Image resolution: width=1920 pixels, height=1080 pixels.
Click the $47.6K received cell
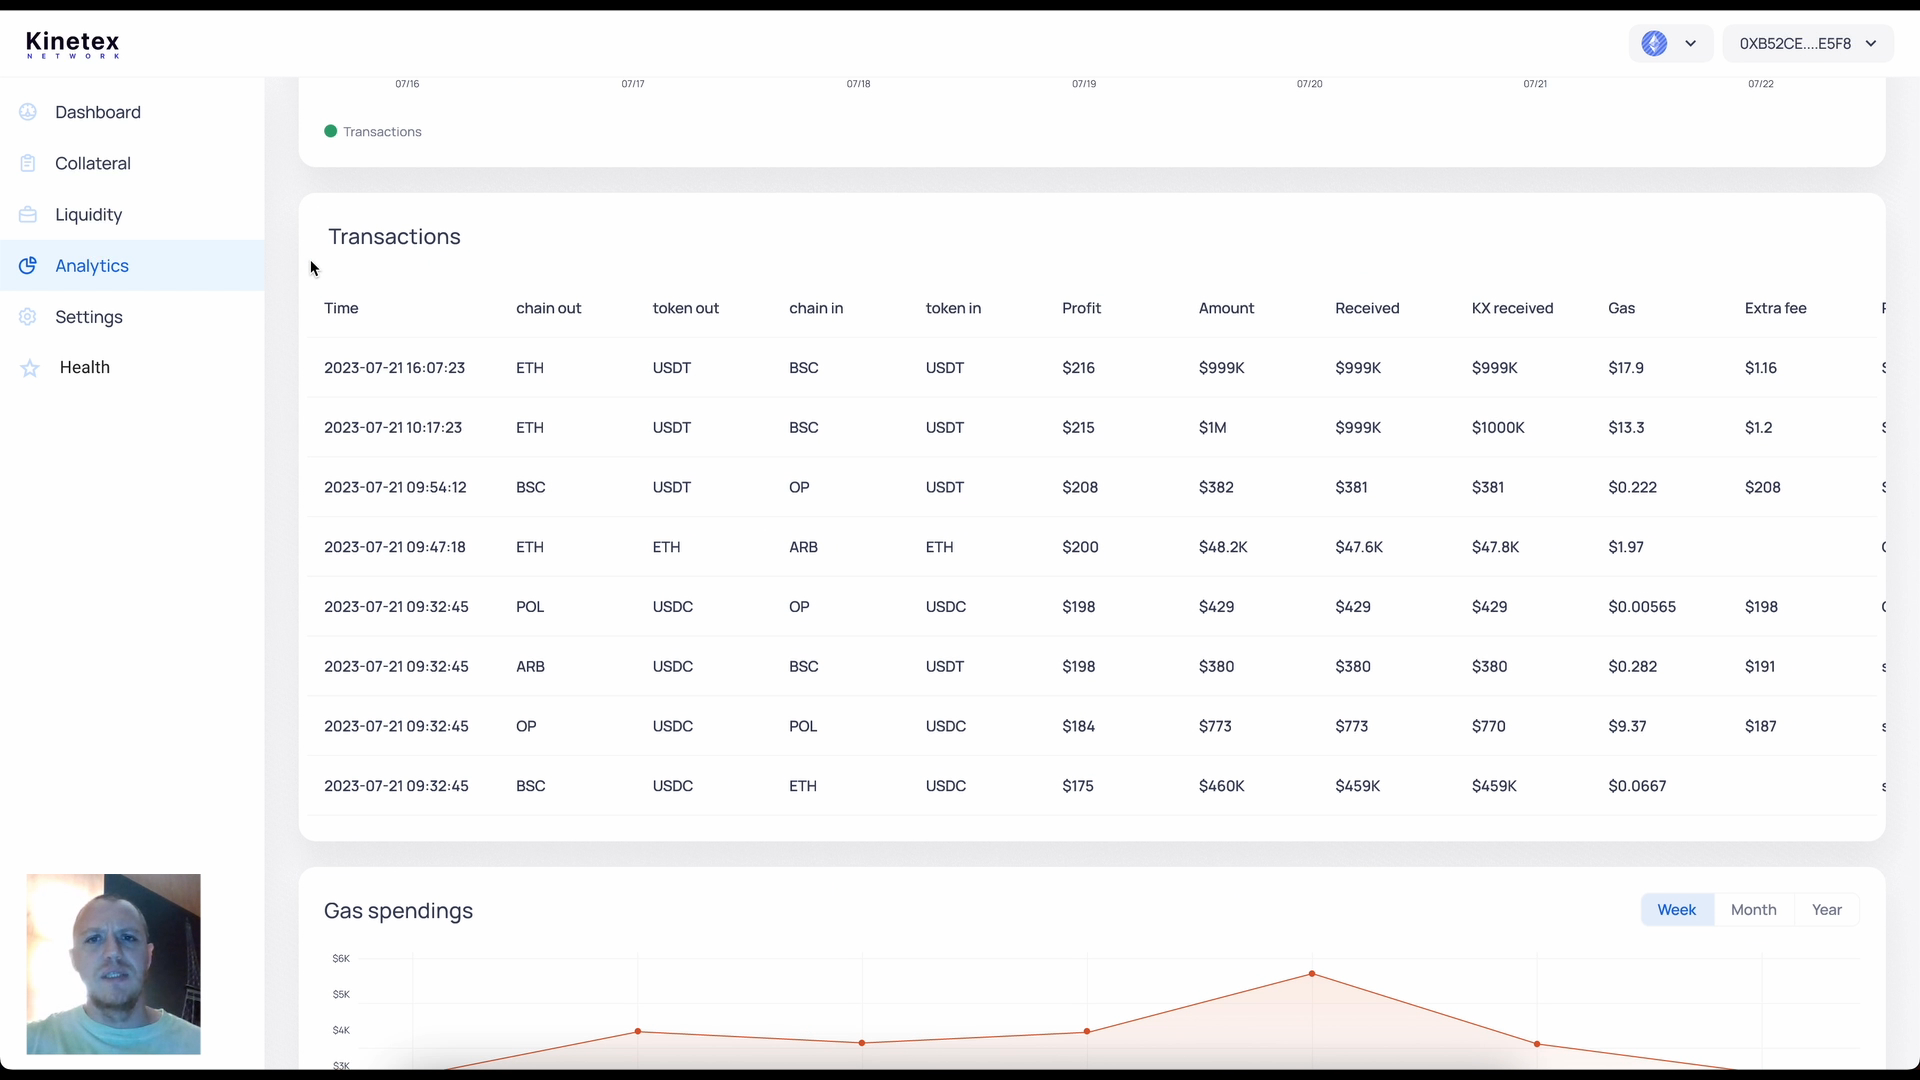1359,547
